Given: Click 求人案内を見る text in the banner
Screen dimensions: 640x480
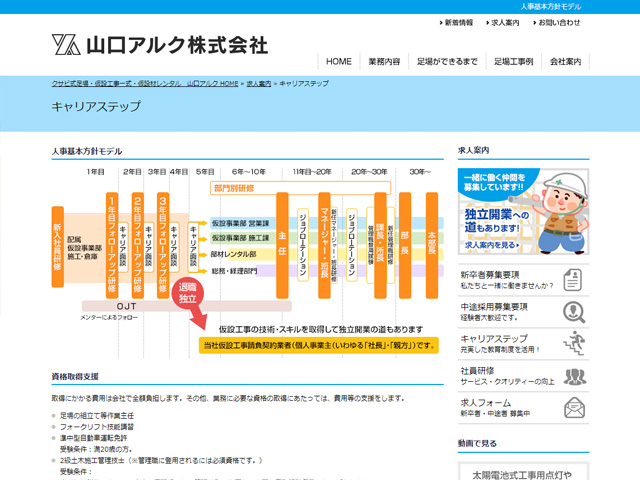Looking at the screenshot, I should pos(492,245).
